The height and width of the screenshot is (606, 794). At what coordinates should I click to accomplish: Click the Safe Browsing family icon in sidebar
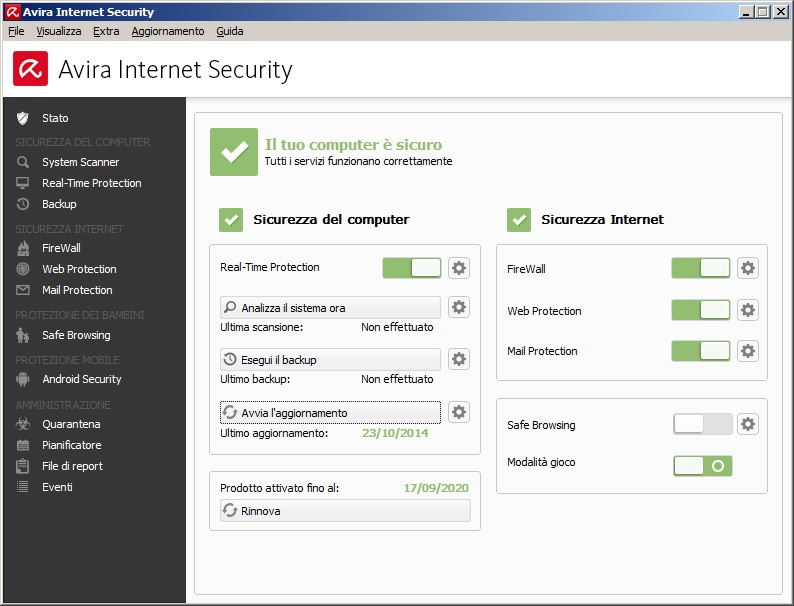tap(22, 335)
